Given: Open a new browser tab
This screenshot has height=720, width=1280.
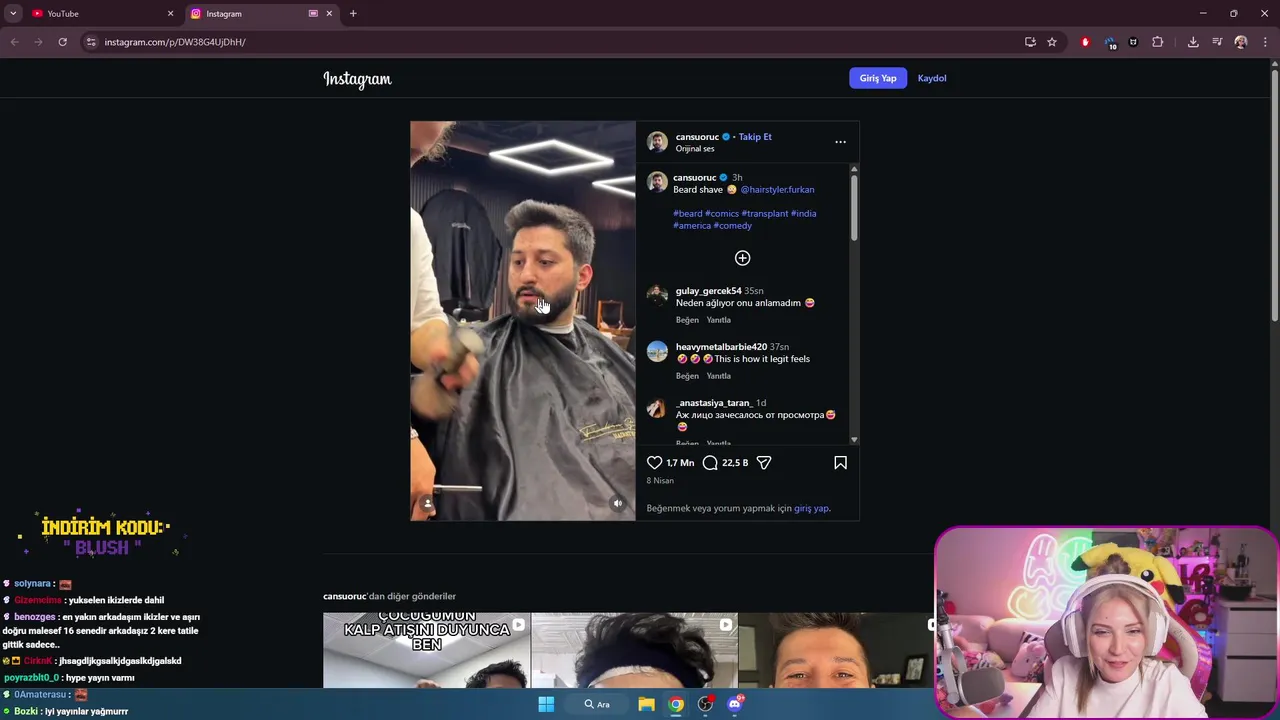Looking at the screenshot, I should click(x=353, y=14).
